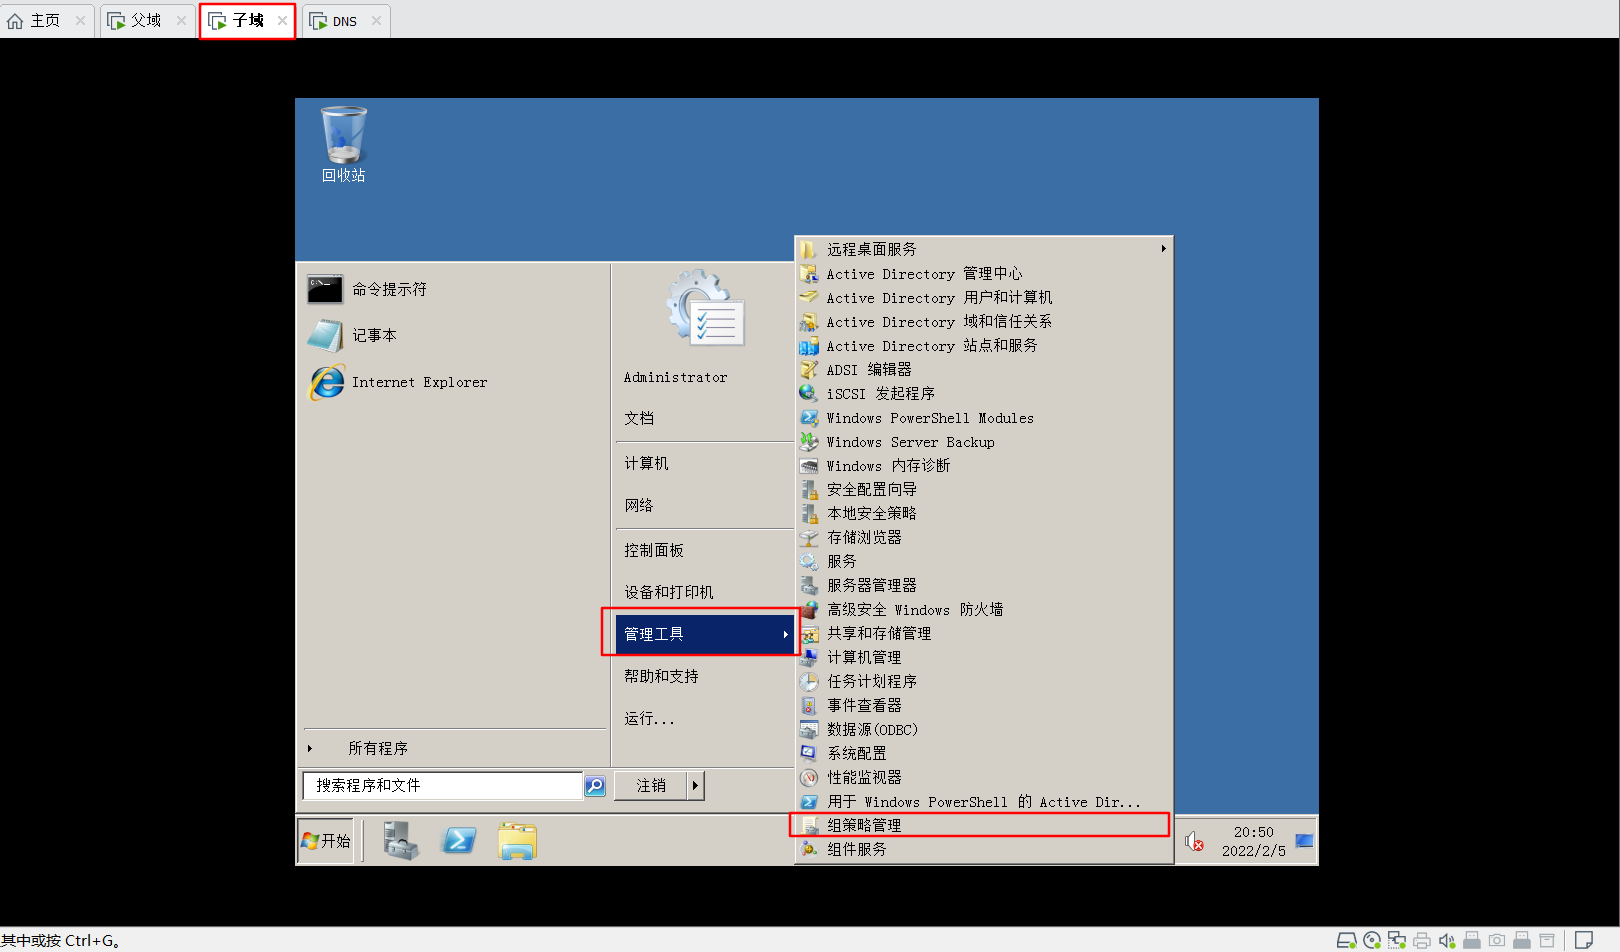The height and width of the screenshot is (952, 1620).
Task: Open Active Directory 域和信任关系
Action: [x=985, y=322]
